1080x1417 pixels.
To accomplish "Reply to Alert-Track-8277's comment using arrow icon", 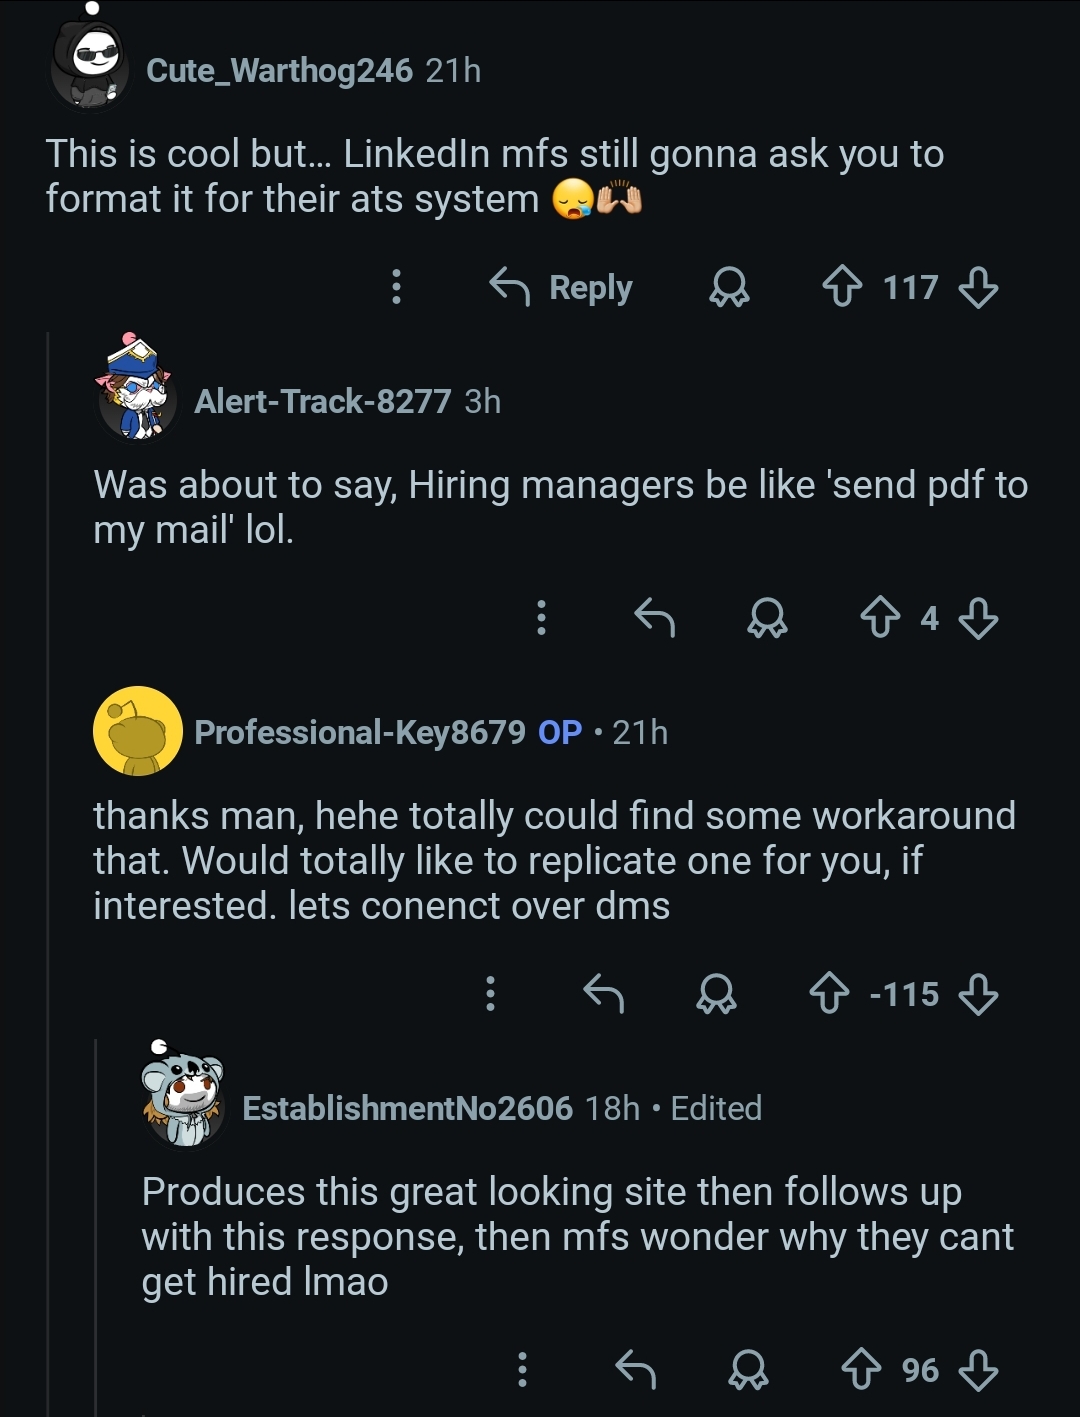I will [655, 618].
